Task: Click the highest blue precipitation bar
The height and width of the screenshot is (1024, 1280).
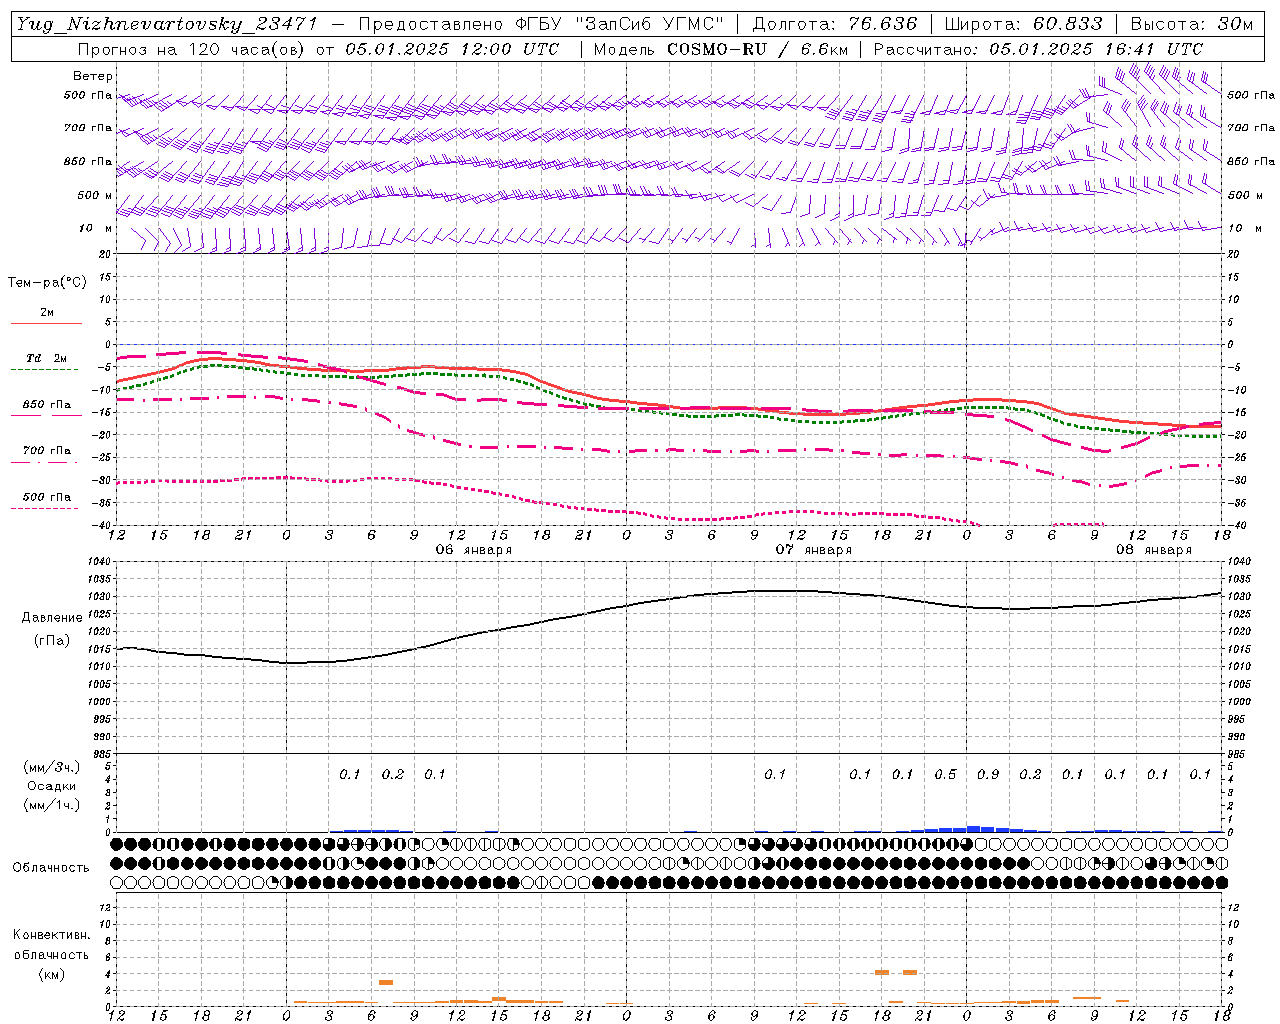Action: [x=973, y=829]
